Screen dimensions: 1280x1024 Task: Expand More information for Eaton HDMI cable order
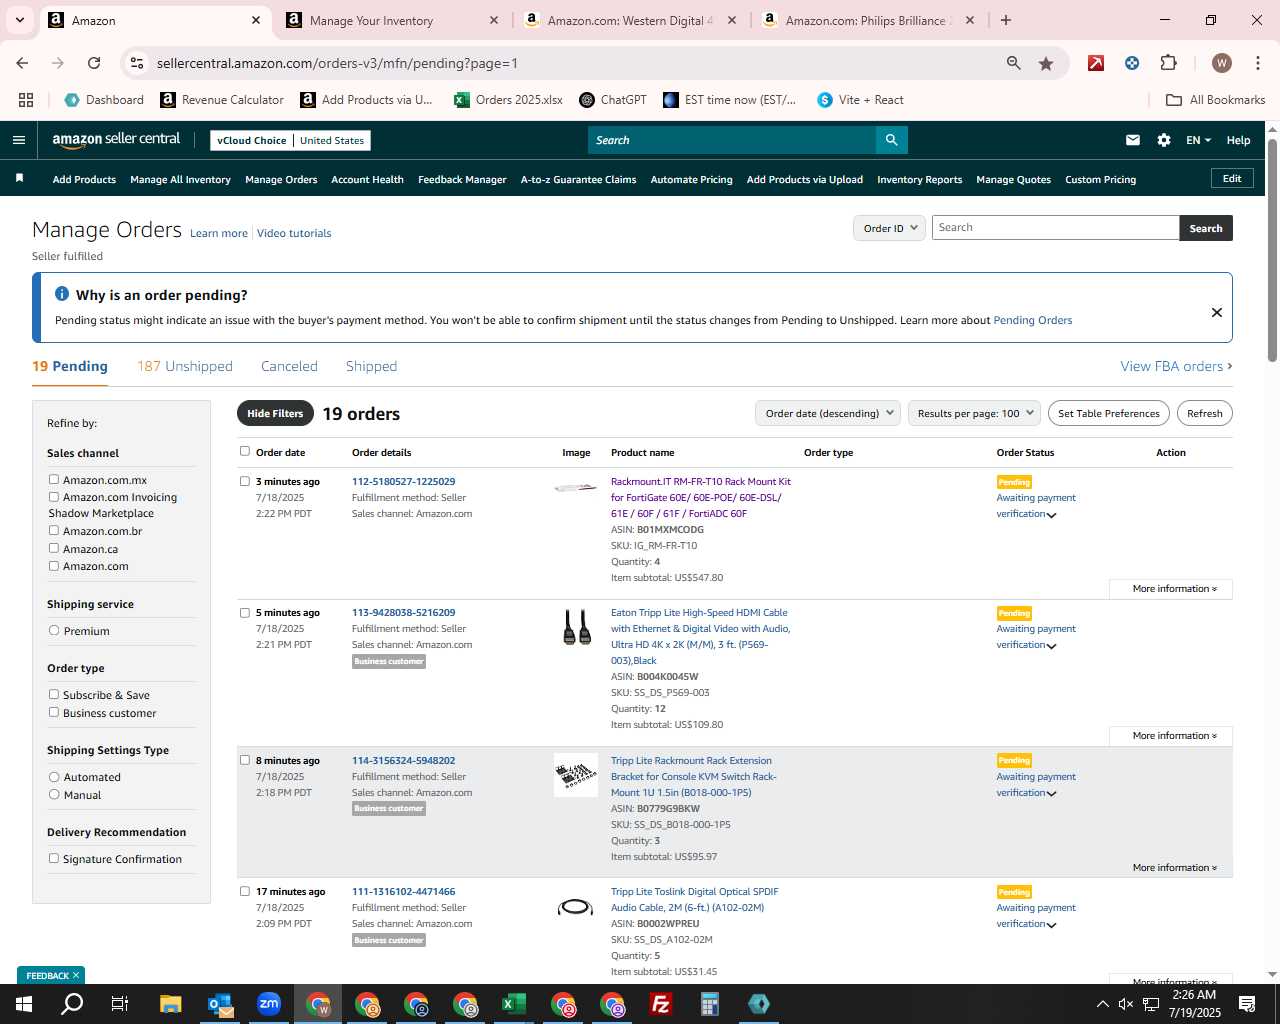(x=1171, y=736)
